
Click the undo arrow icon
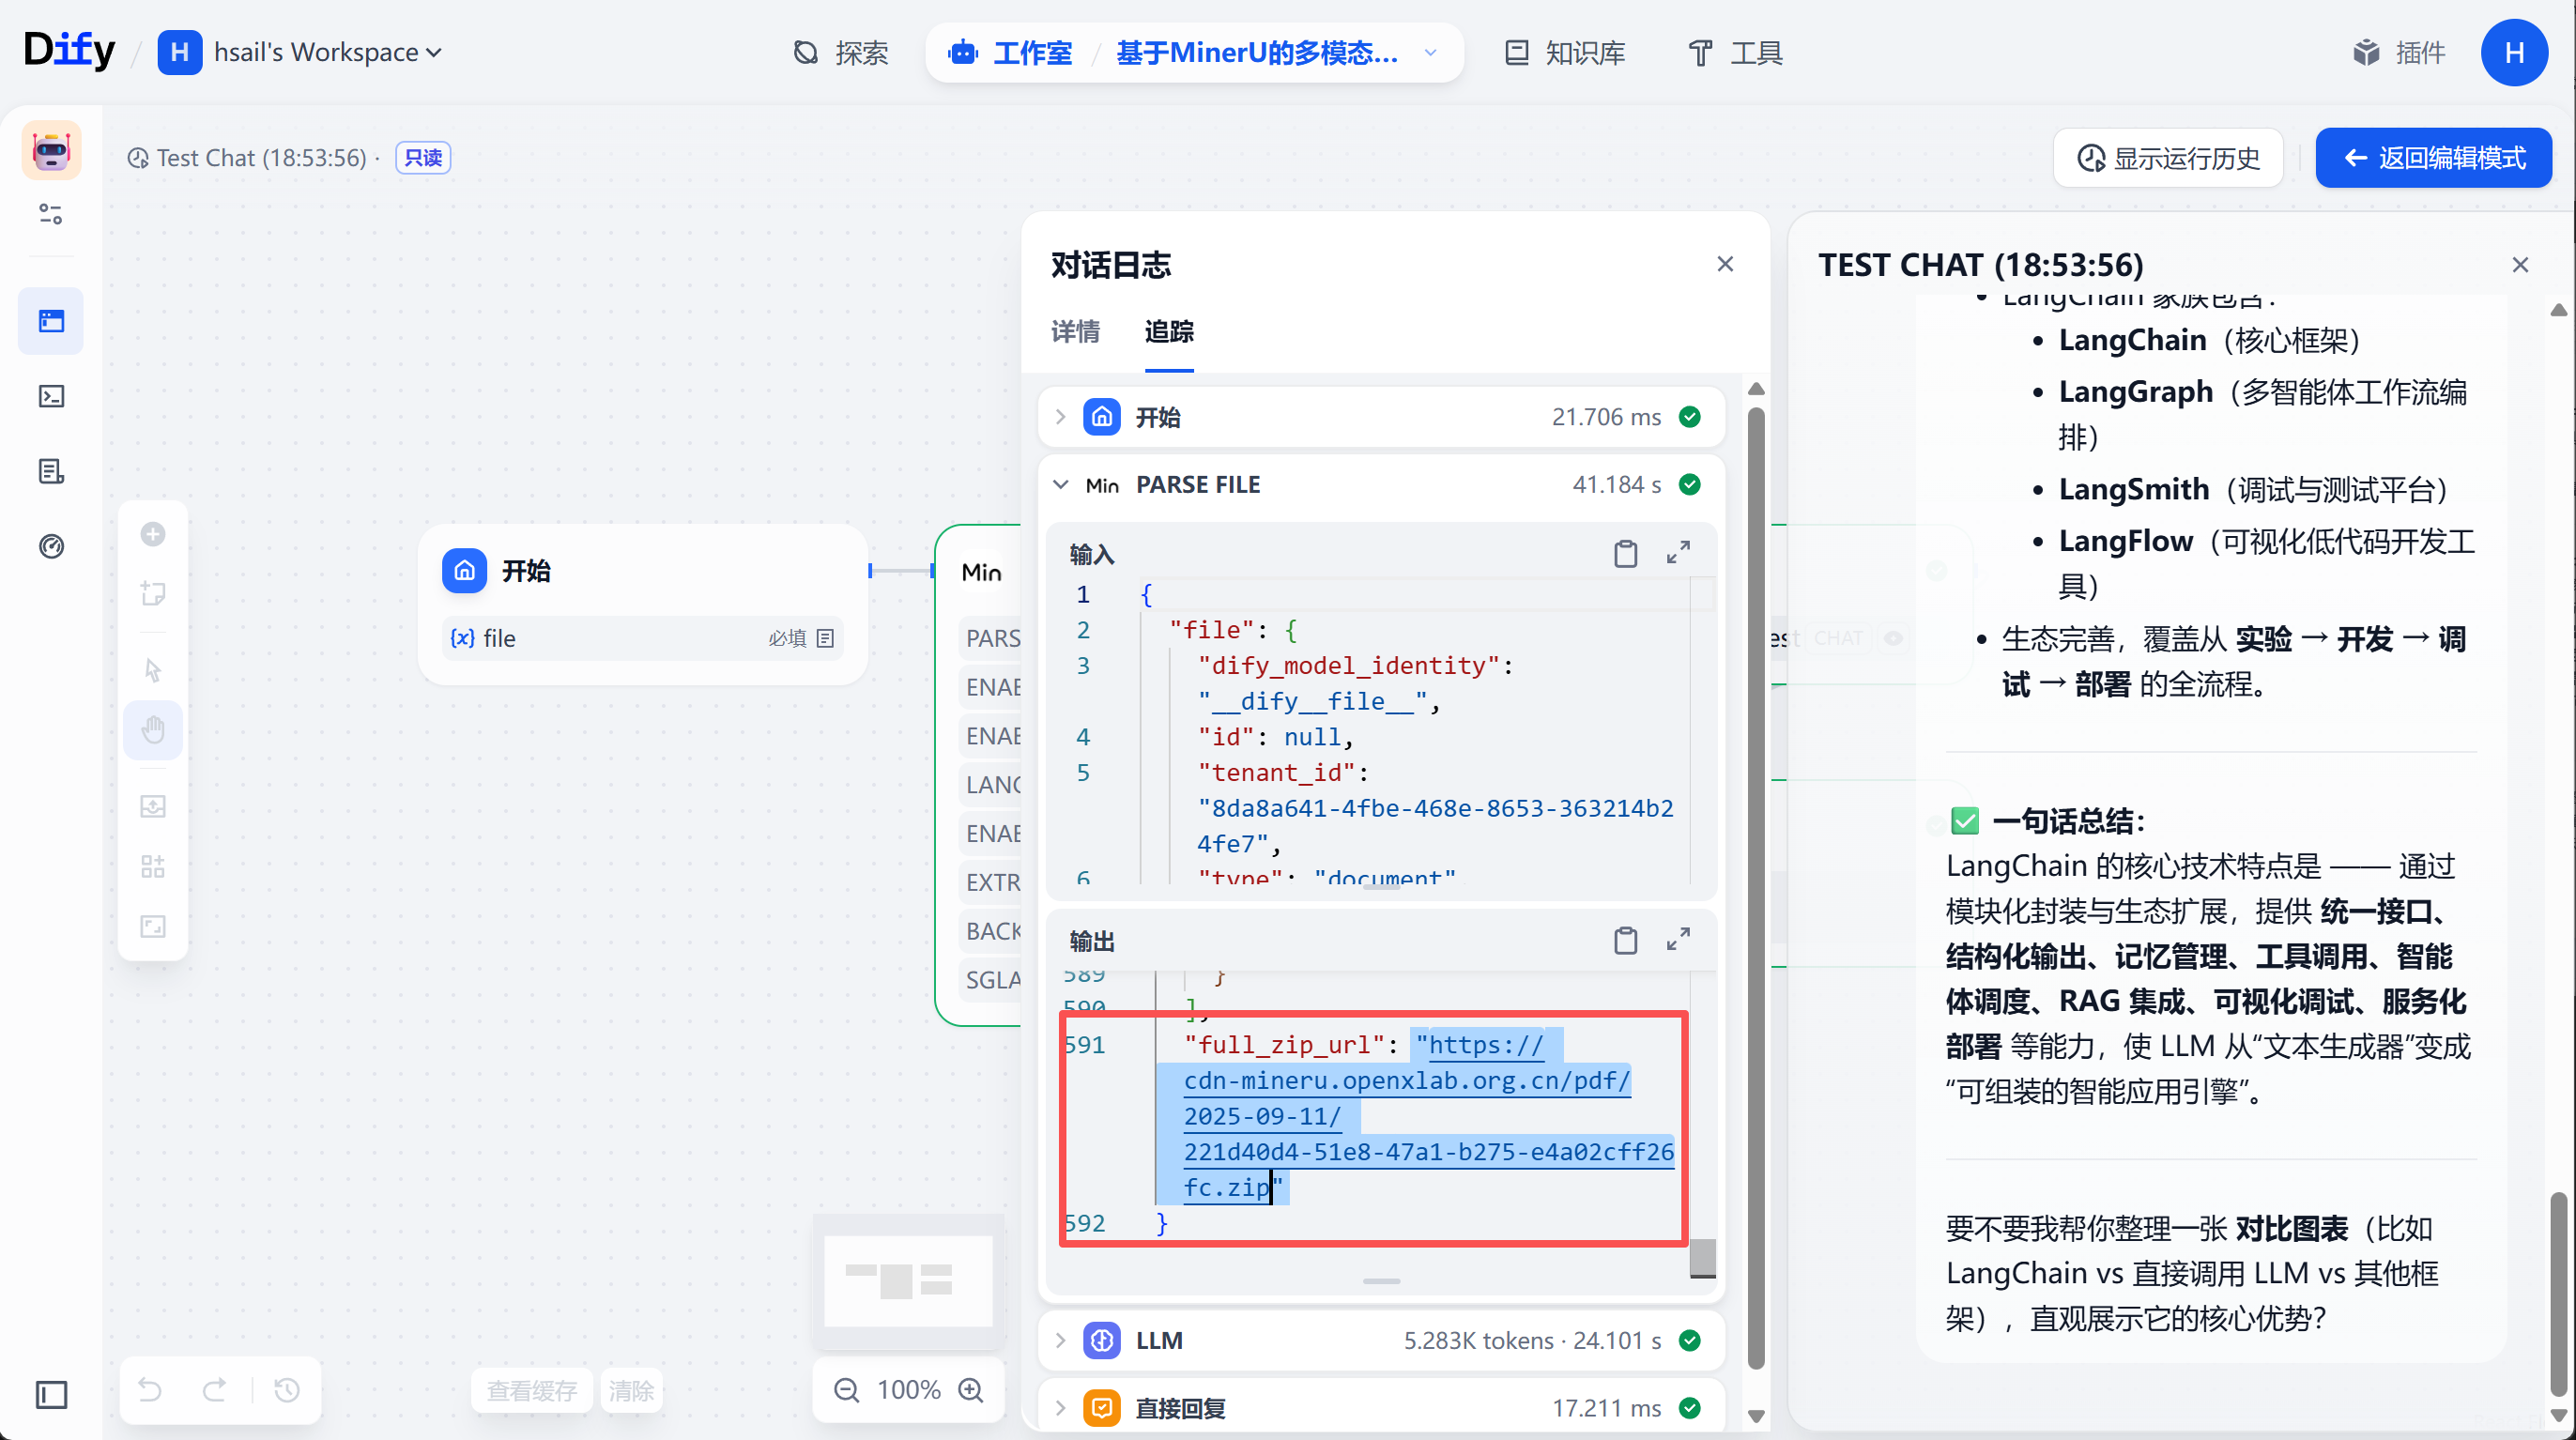click(150, 1389)
